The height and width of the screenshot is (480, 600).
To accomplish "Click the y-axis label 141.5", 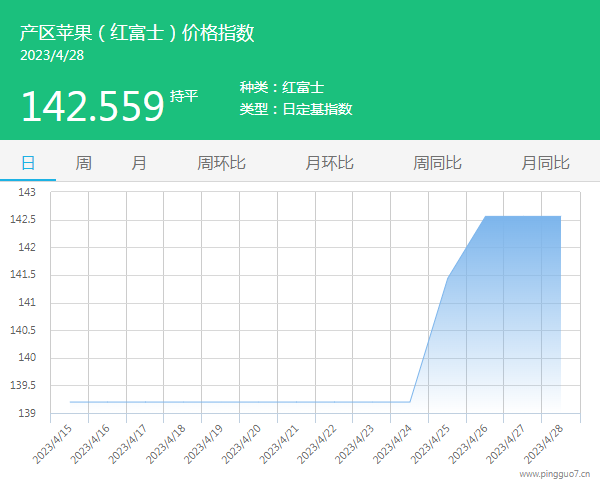I will point(23,274).
